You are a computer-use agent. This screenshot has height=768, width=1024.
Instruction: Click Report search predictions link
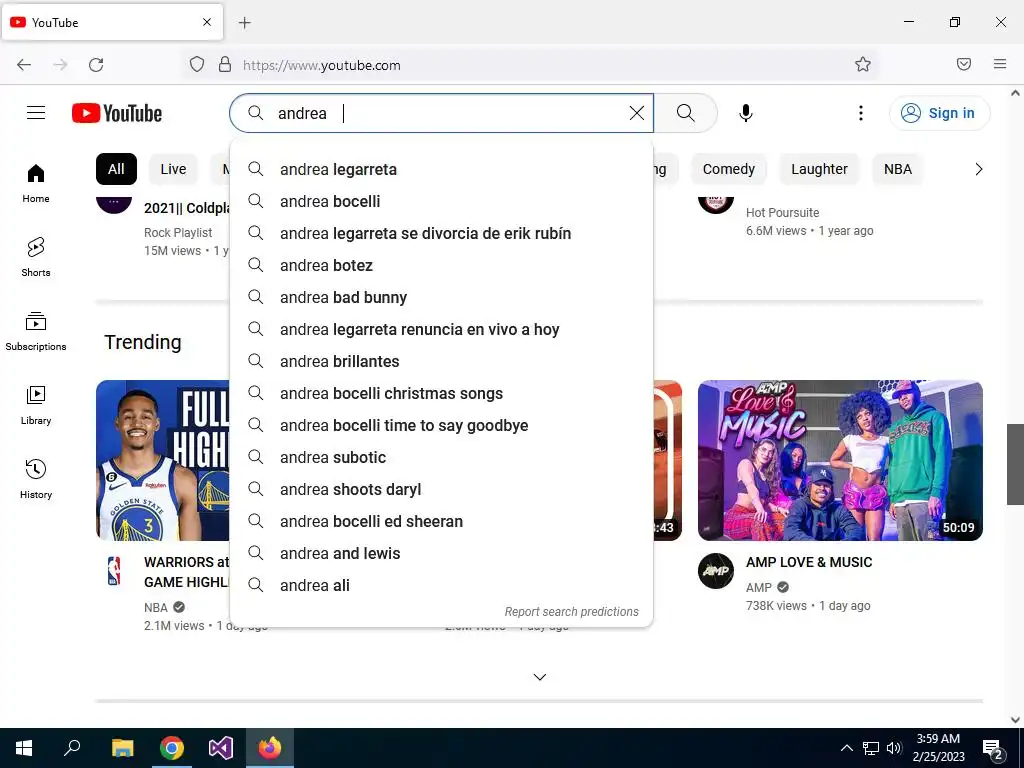point(571,612)
